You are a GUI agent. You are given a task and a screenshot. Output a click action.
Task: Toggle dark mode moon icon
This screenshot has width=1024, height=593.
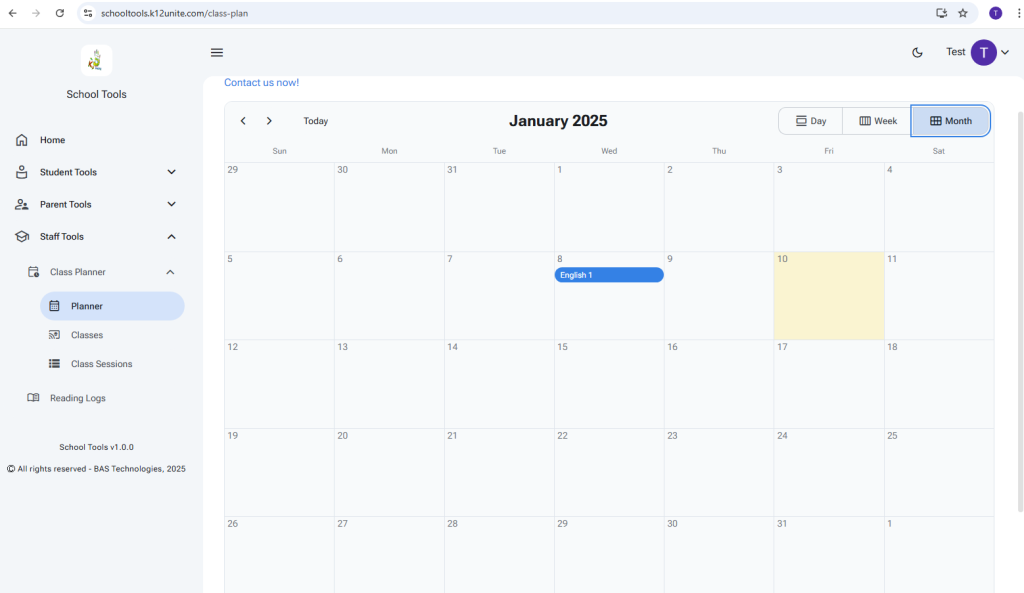tap(917, 53)
